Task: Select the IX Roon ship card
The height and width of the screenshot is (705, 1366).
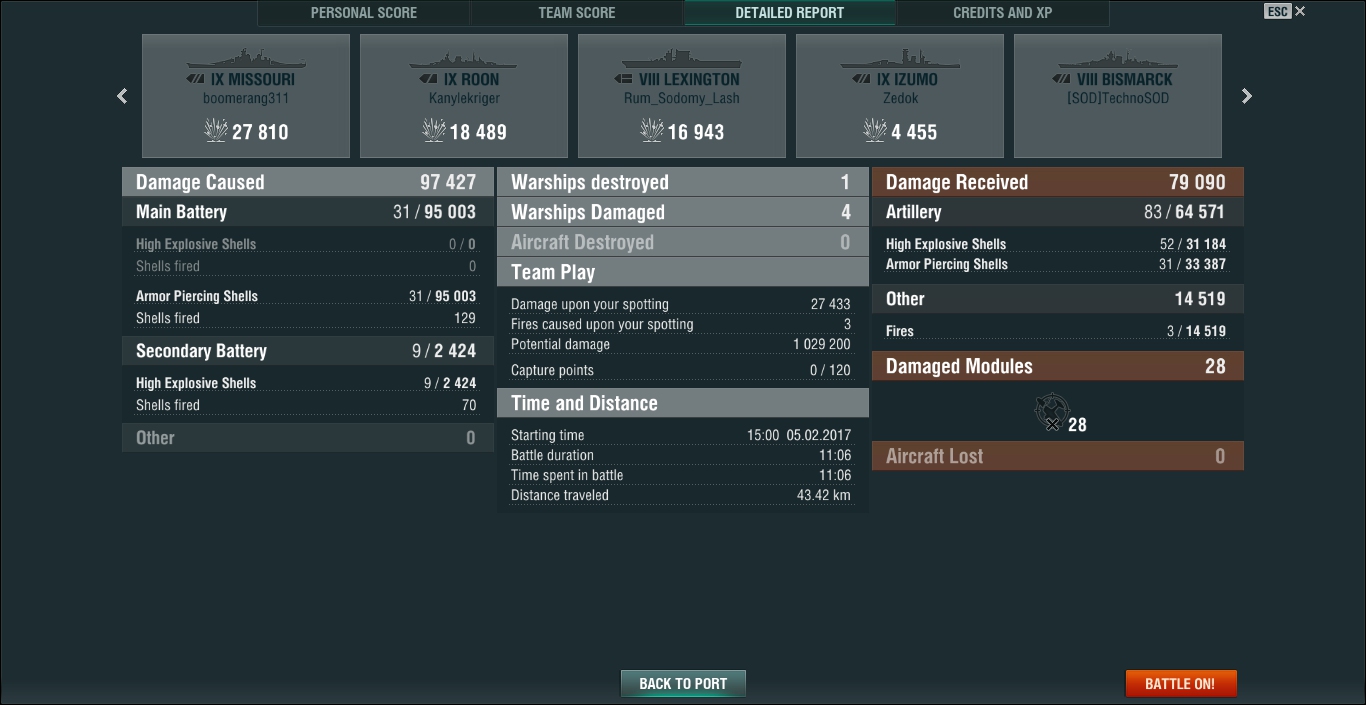Action: click(464, 96)
